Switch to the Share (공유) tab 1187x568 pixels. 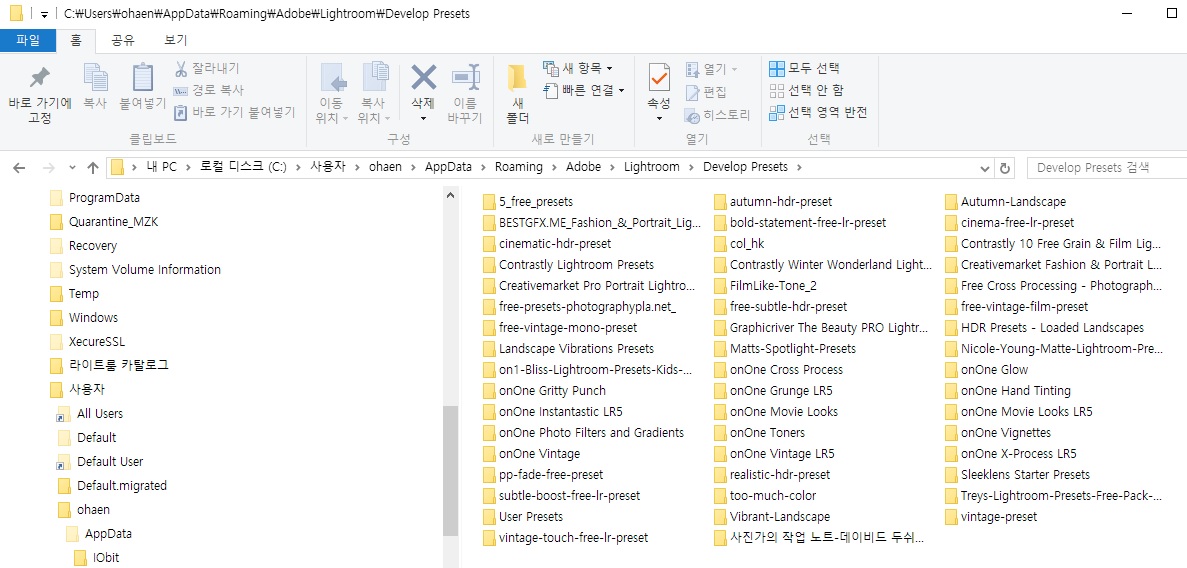[x=123, y=40]
